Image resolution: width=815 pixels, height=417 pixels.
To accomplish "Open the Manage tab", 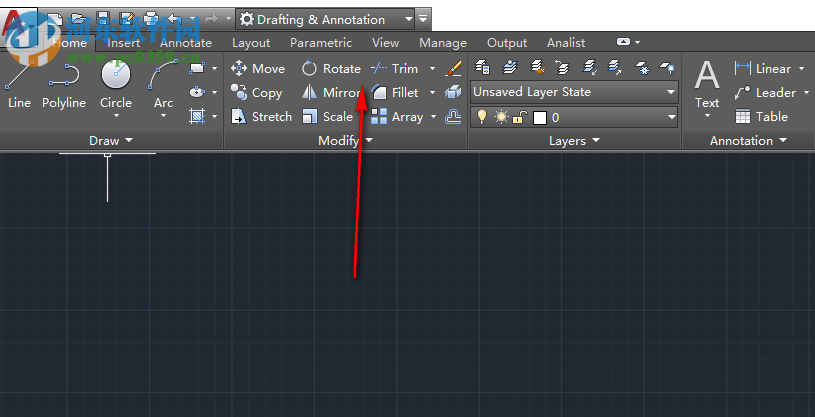I will click(443, 43).
